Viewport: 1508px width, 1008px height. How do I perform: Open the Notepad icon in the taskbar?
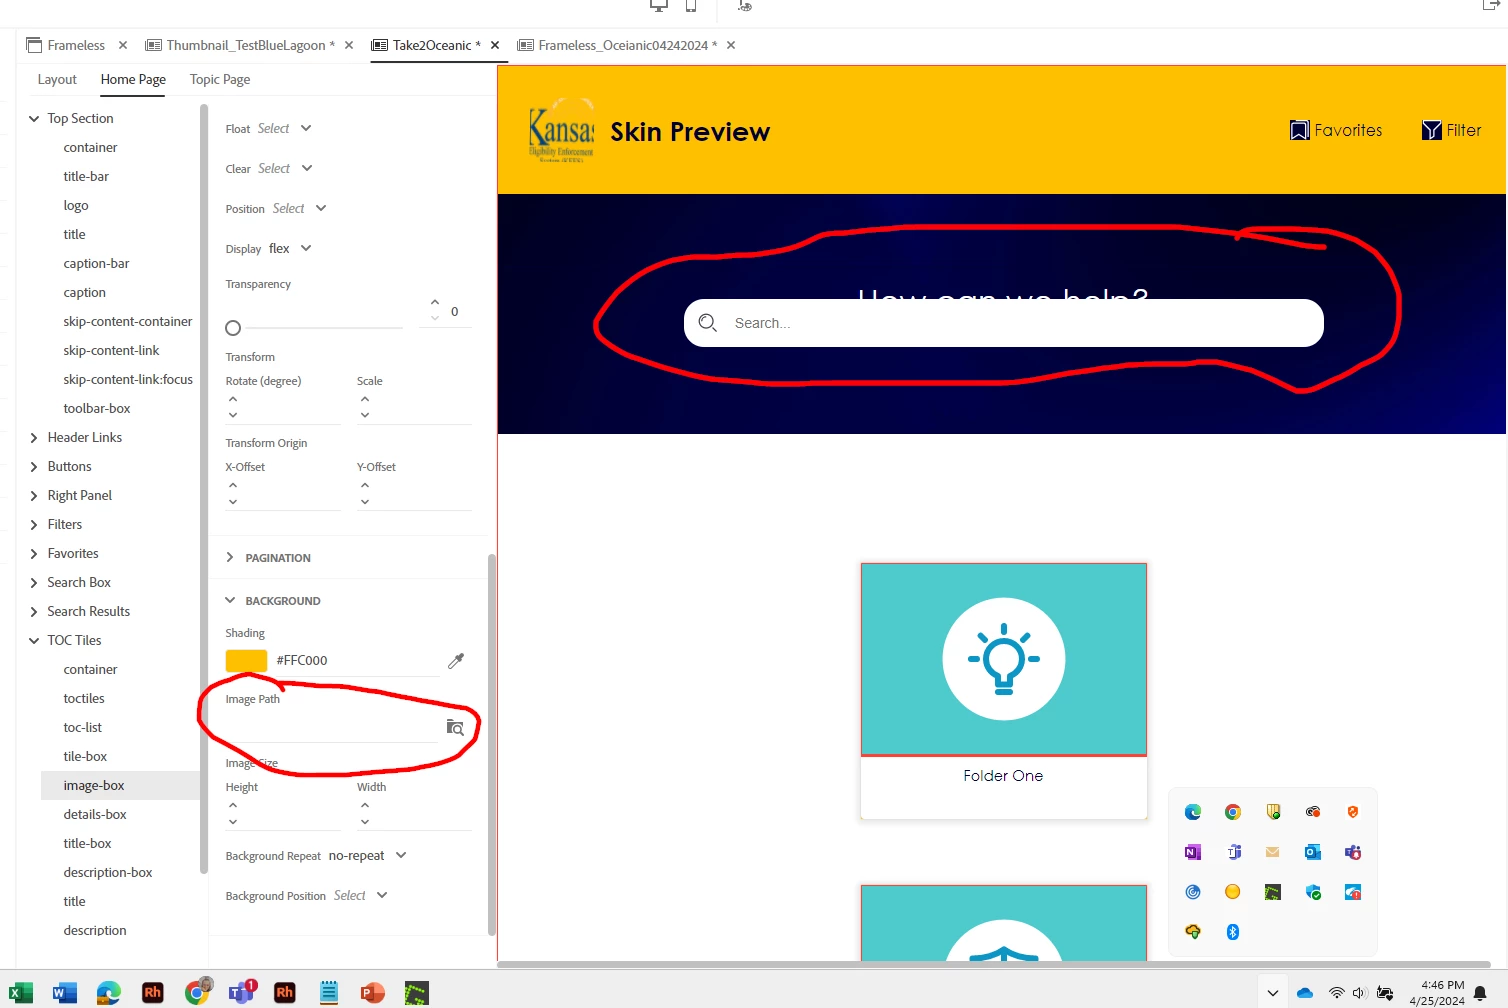click(x=328, y=992)
